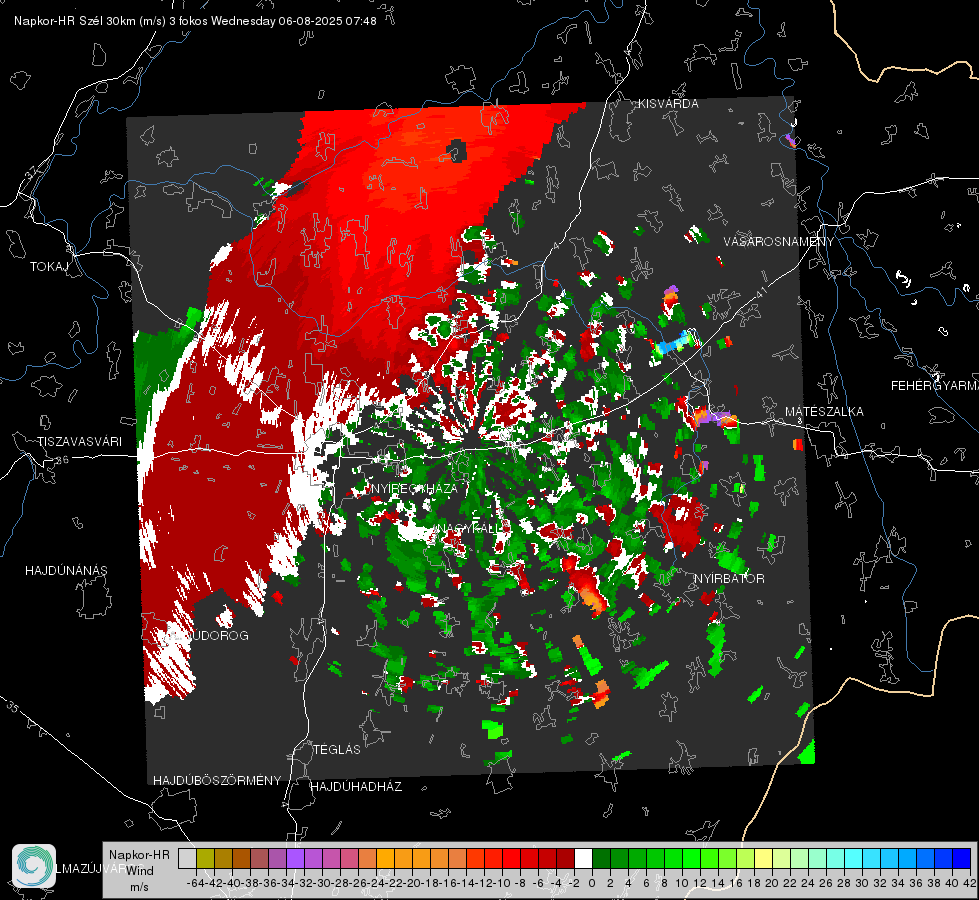Select the VÁSÁROSNAMÉNY city label

tap(779, 242)
